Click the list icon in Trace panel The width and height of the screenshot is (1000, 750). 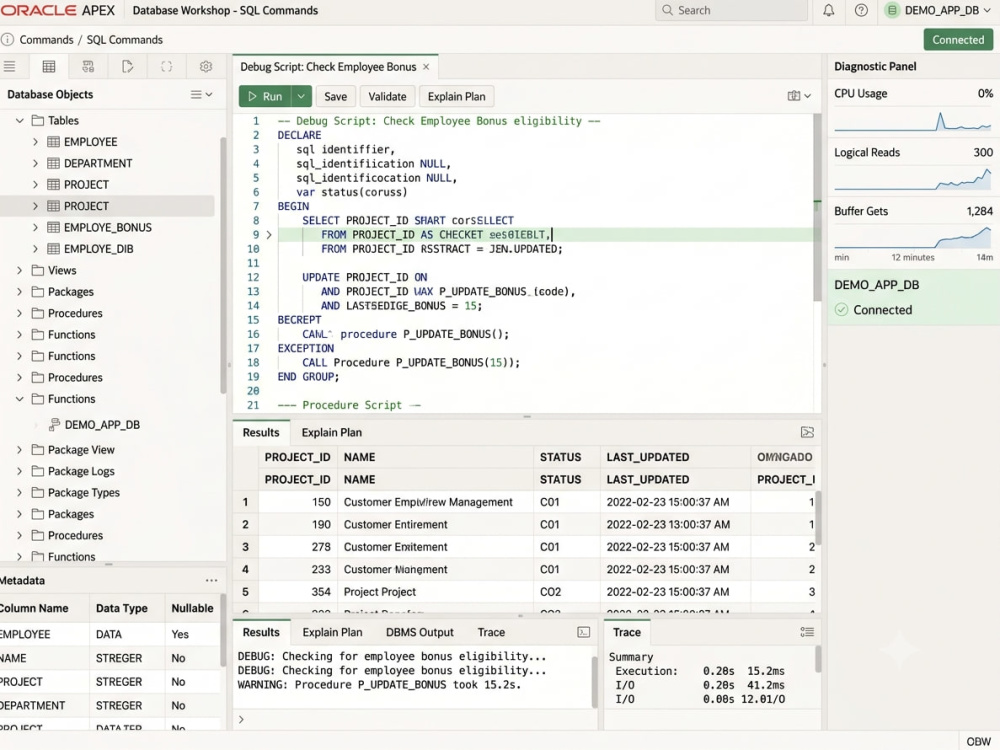807,632
